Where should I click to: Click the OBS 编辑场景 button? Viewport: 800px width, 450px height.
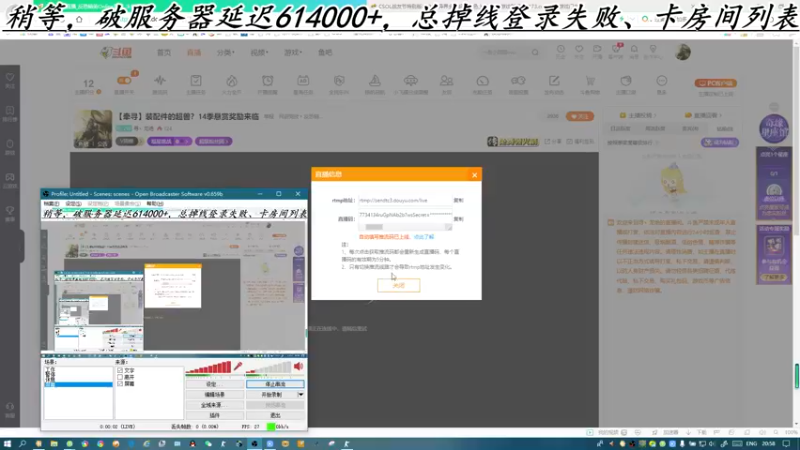pyautogui.click(x=214, y=394)
